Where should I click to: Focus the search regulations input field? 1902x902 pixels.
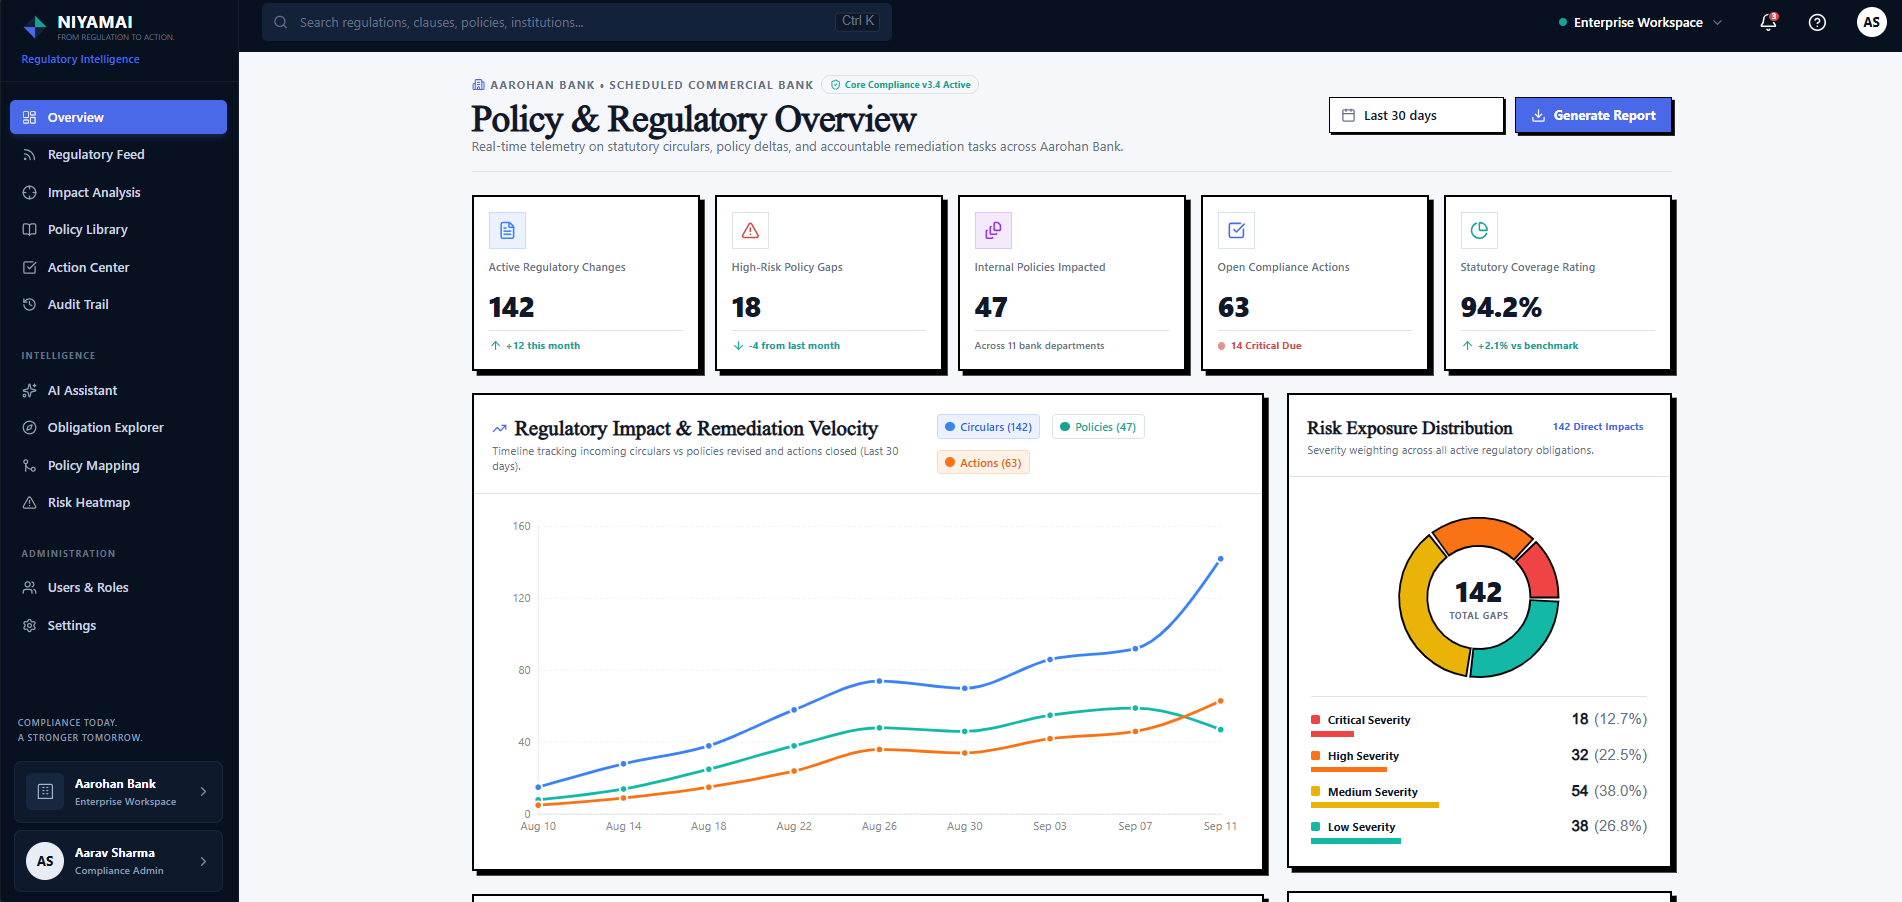coord(577,22)
